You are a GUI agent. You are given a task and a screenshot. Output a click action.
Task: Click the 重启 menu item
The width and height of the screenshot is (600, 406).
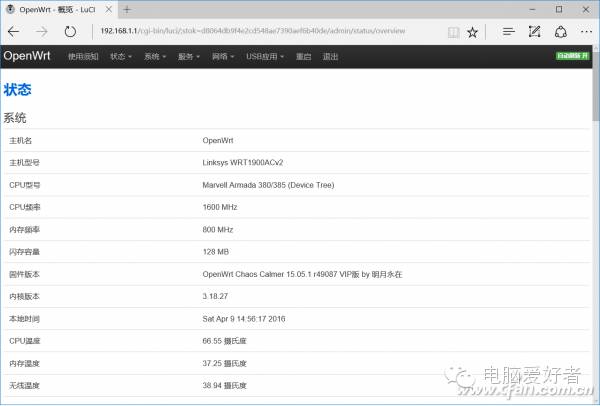[x=303, y=57]
